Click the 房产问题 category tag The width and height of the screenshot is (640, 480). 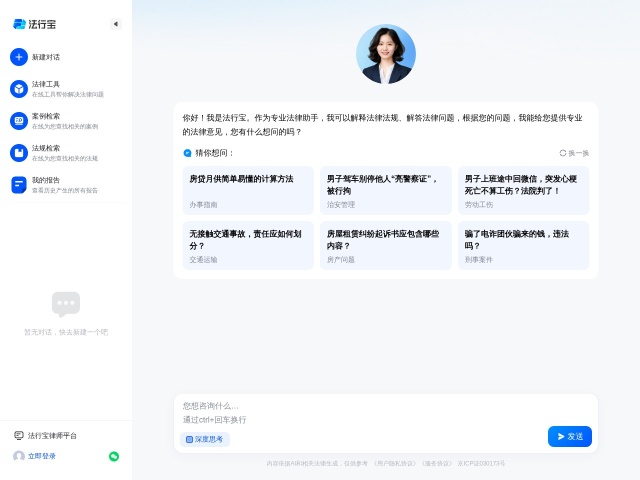pos(341,260)
